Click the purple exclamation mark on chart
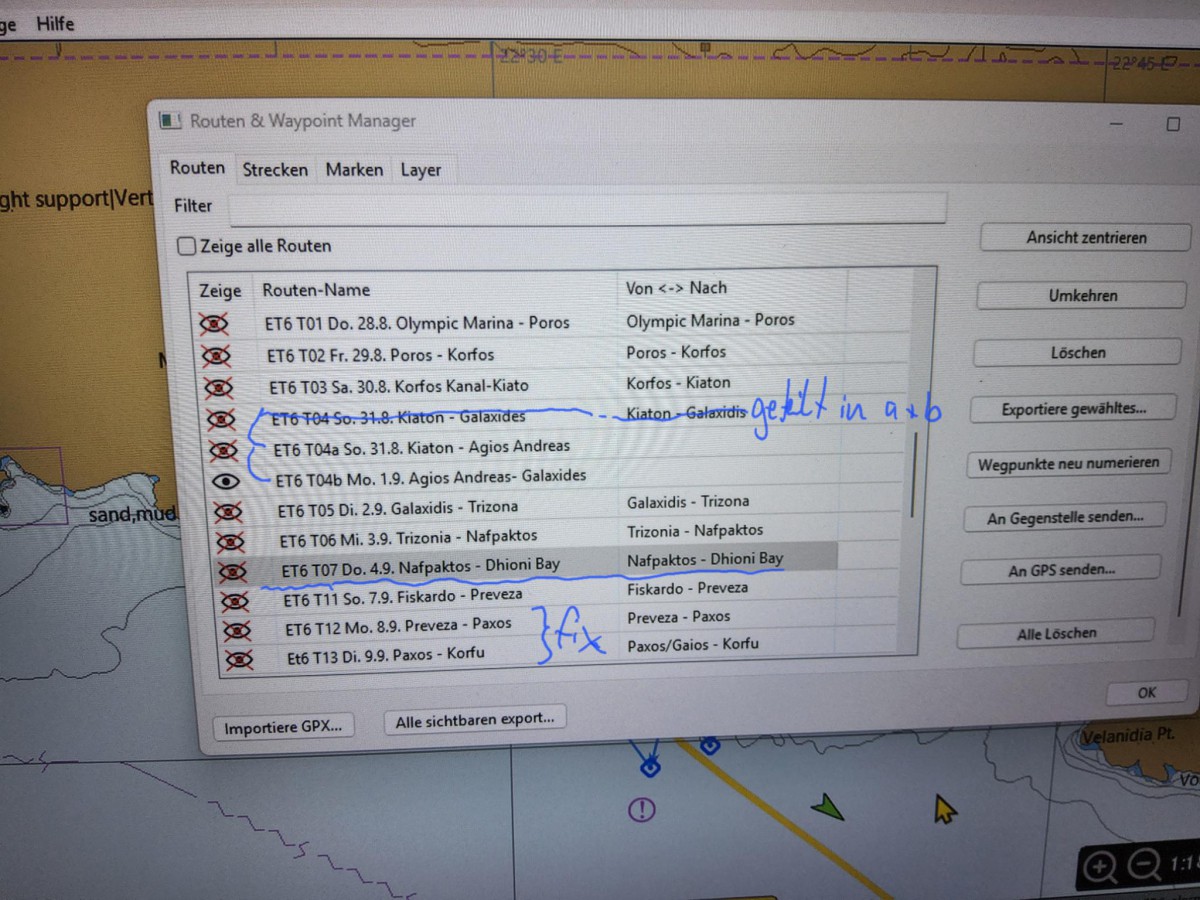 [x=640, y=808]
